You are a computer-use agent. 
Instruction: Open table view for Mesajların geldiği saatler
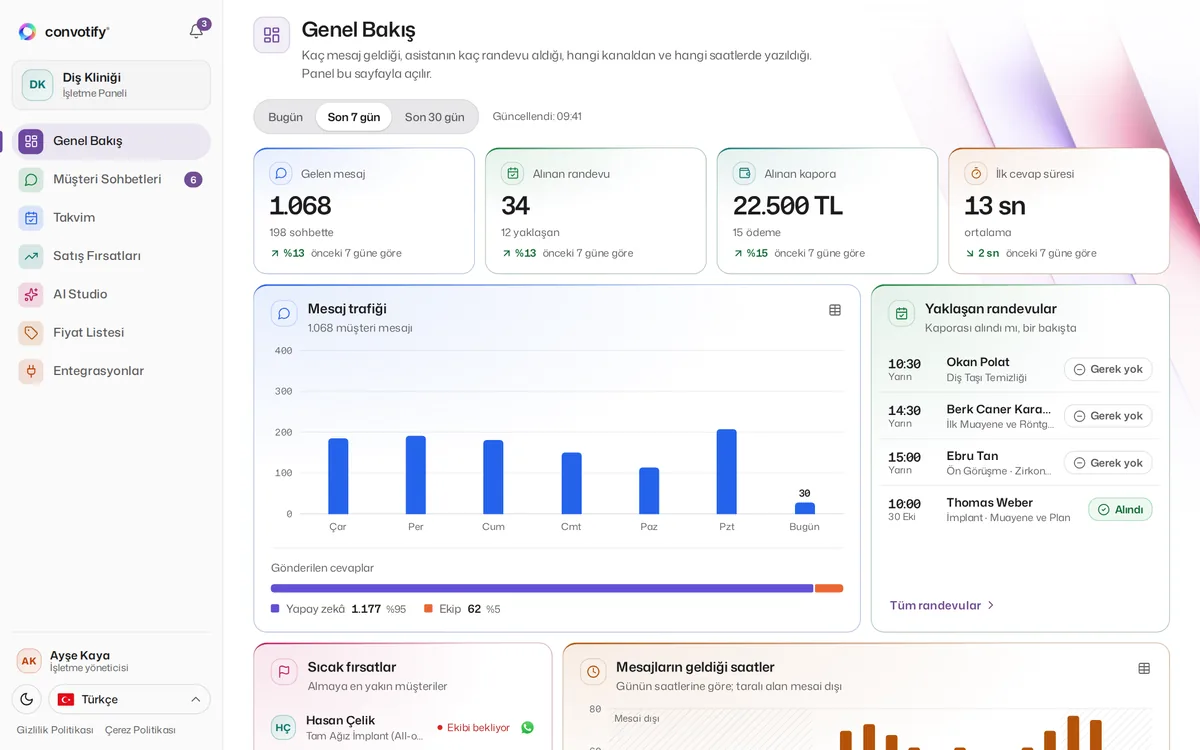[x=1144, y=668]
